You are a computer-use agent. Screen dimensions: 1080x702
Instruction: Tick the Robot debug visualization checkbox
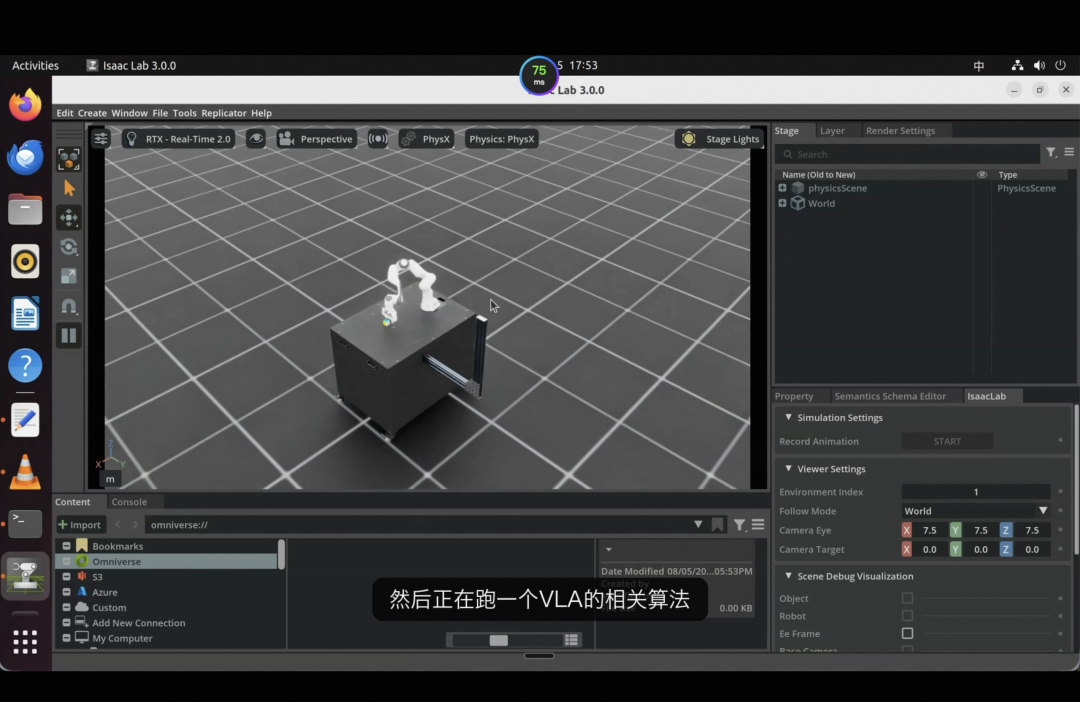click(x=907, y=616)
